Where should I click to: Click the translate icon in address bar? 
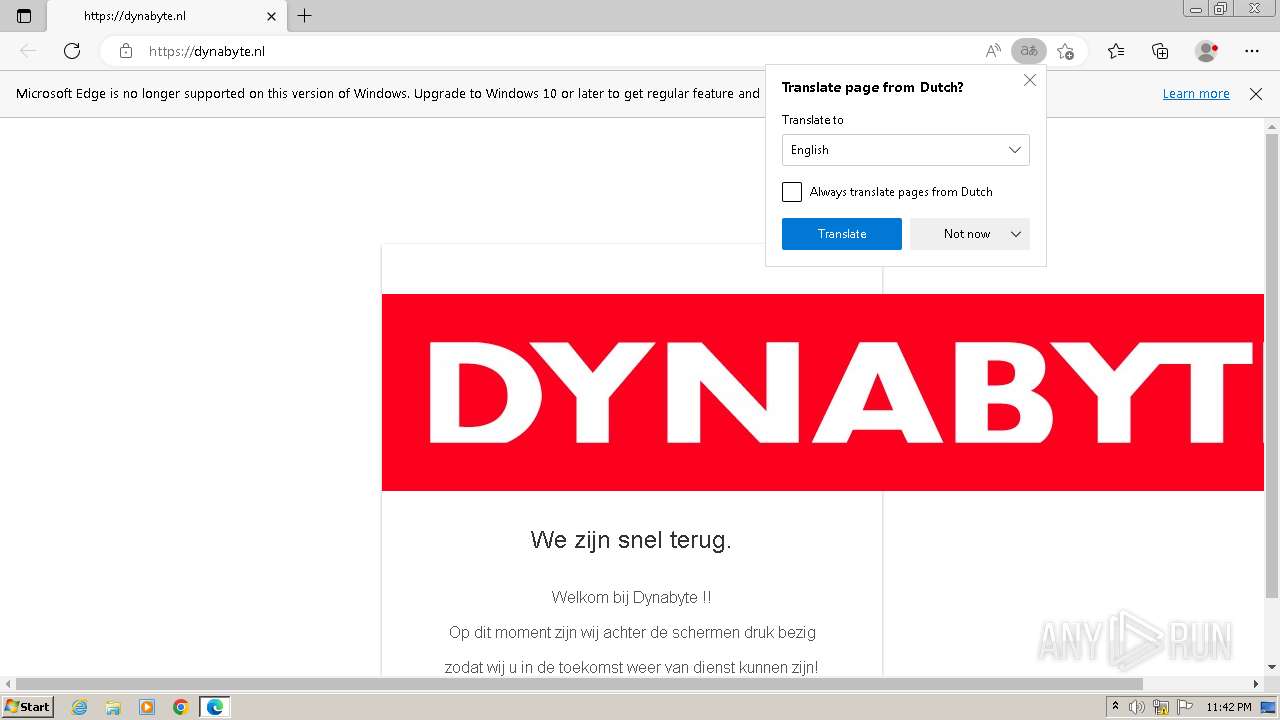click(1029, 51)
